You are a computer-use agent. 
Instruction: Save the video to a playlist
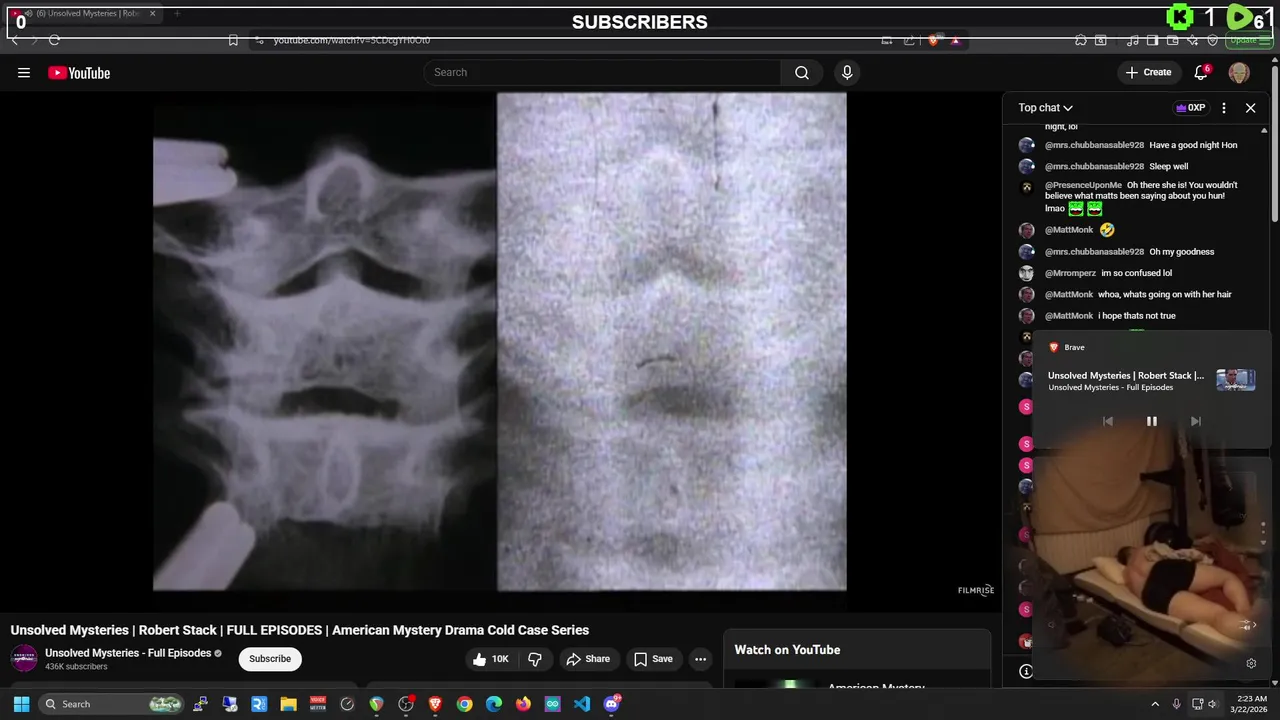coord(653,659)
